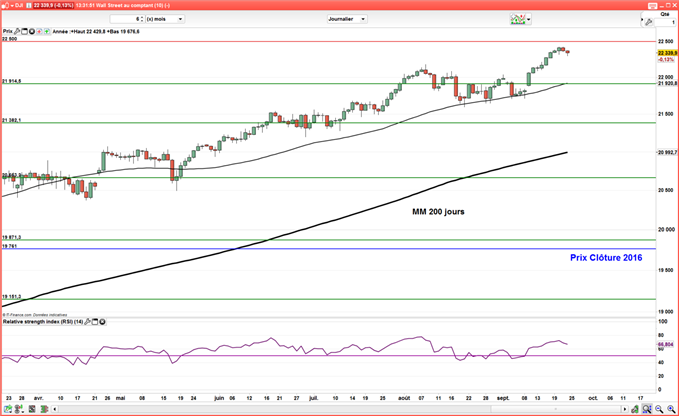This screenshot has height=416, width=679.
Task: Expand the DJI instrument dropdown arrow
Action: point(12,6)
